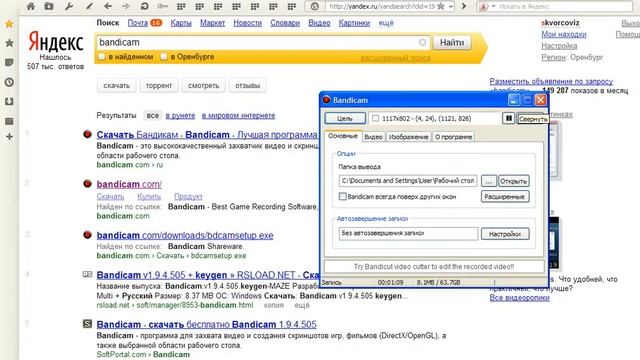Open 'Все видеоролики' link
The height and width of the screenshot is (360, 640).
coord(519,298)
